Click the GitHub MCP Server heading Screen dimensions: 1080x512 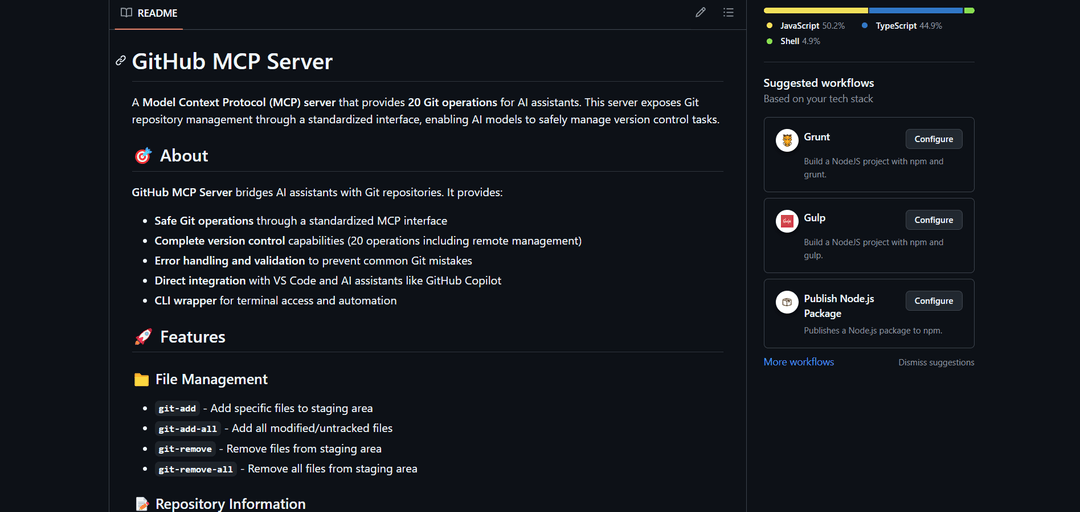tap(232, 61)
